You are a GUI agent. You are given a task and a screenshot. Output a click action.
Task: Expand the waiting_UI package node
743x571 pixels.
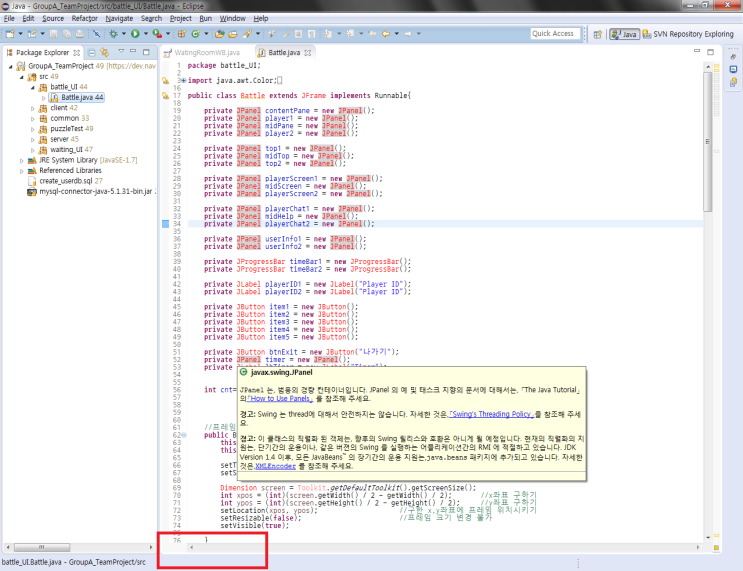tap(33, 150)
